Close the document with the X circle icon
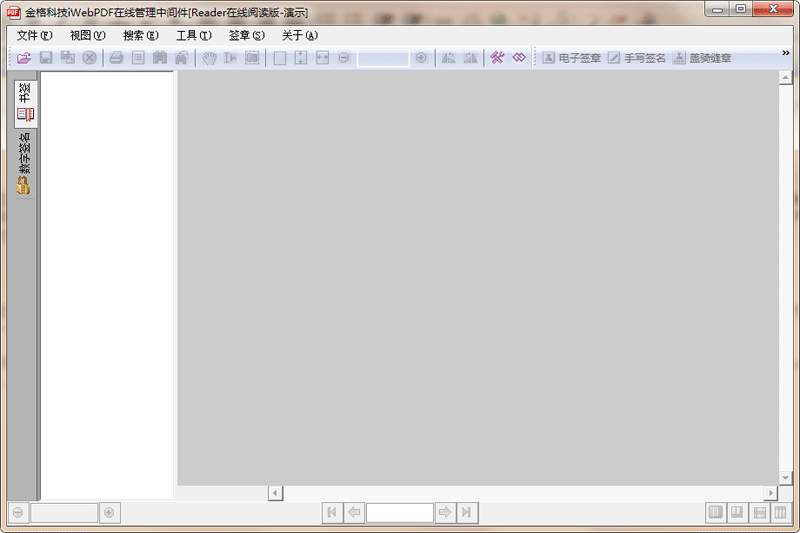Viewport: 800px width, 533px height. 89,58
